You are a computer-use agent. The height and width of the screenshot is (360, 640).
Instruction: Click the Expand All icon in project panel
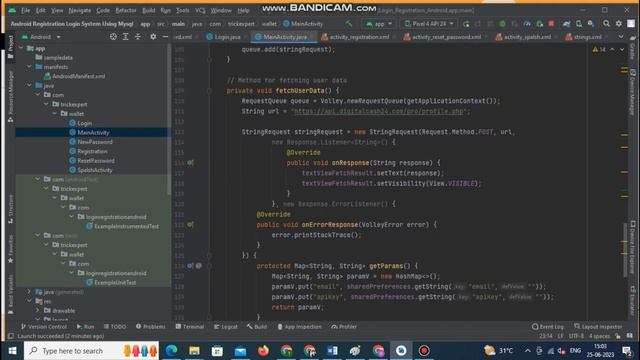pos(126,37)
